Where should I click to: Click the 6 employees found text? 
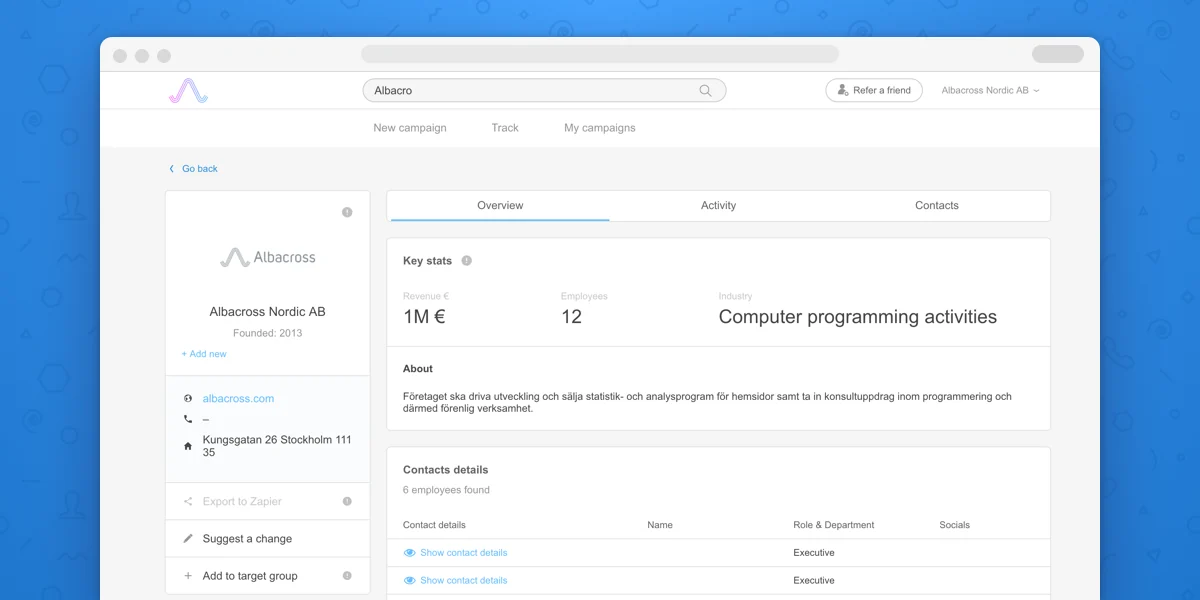pyautogui.click(x=446, y=490)
